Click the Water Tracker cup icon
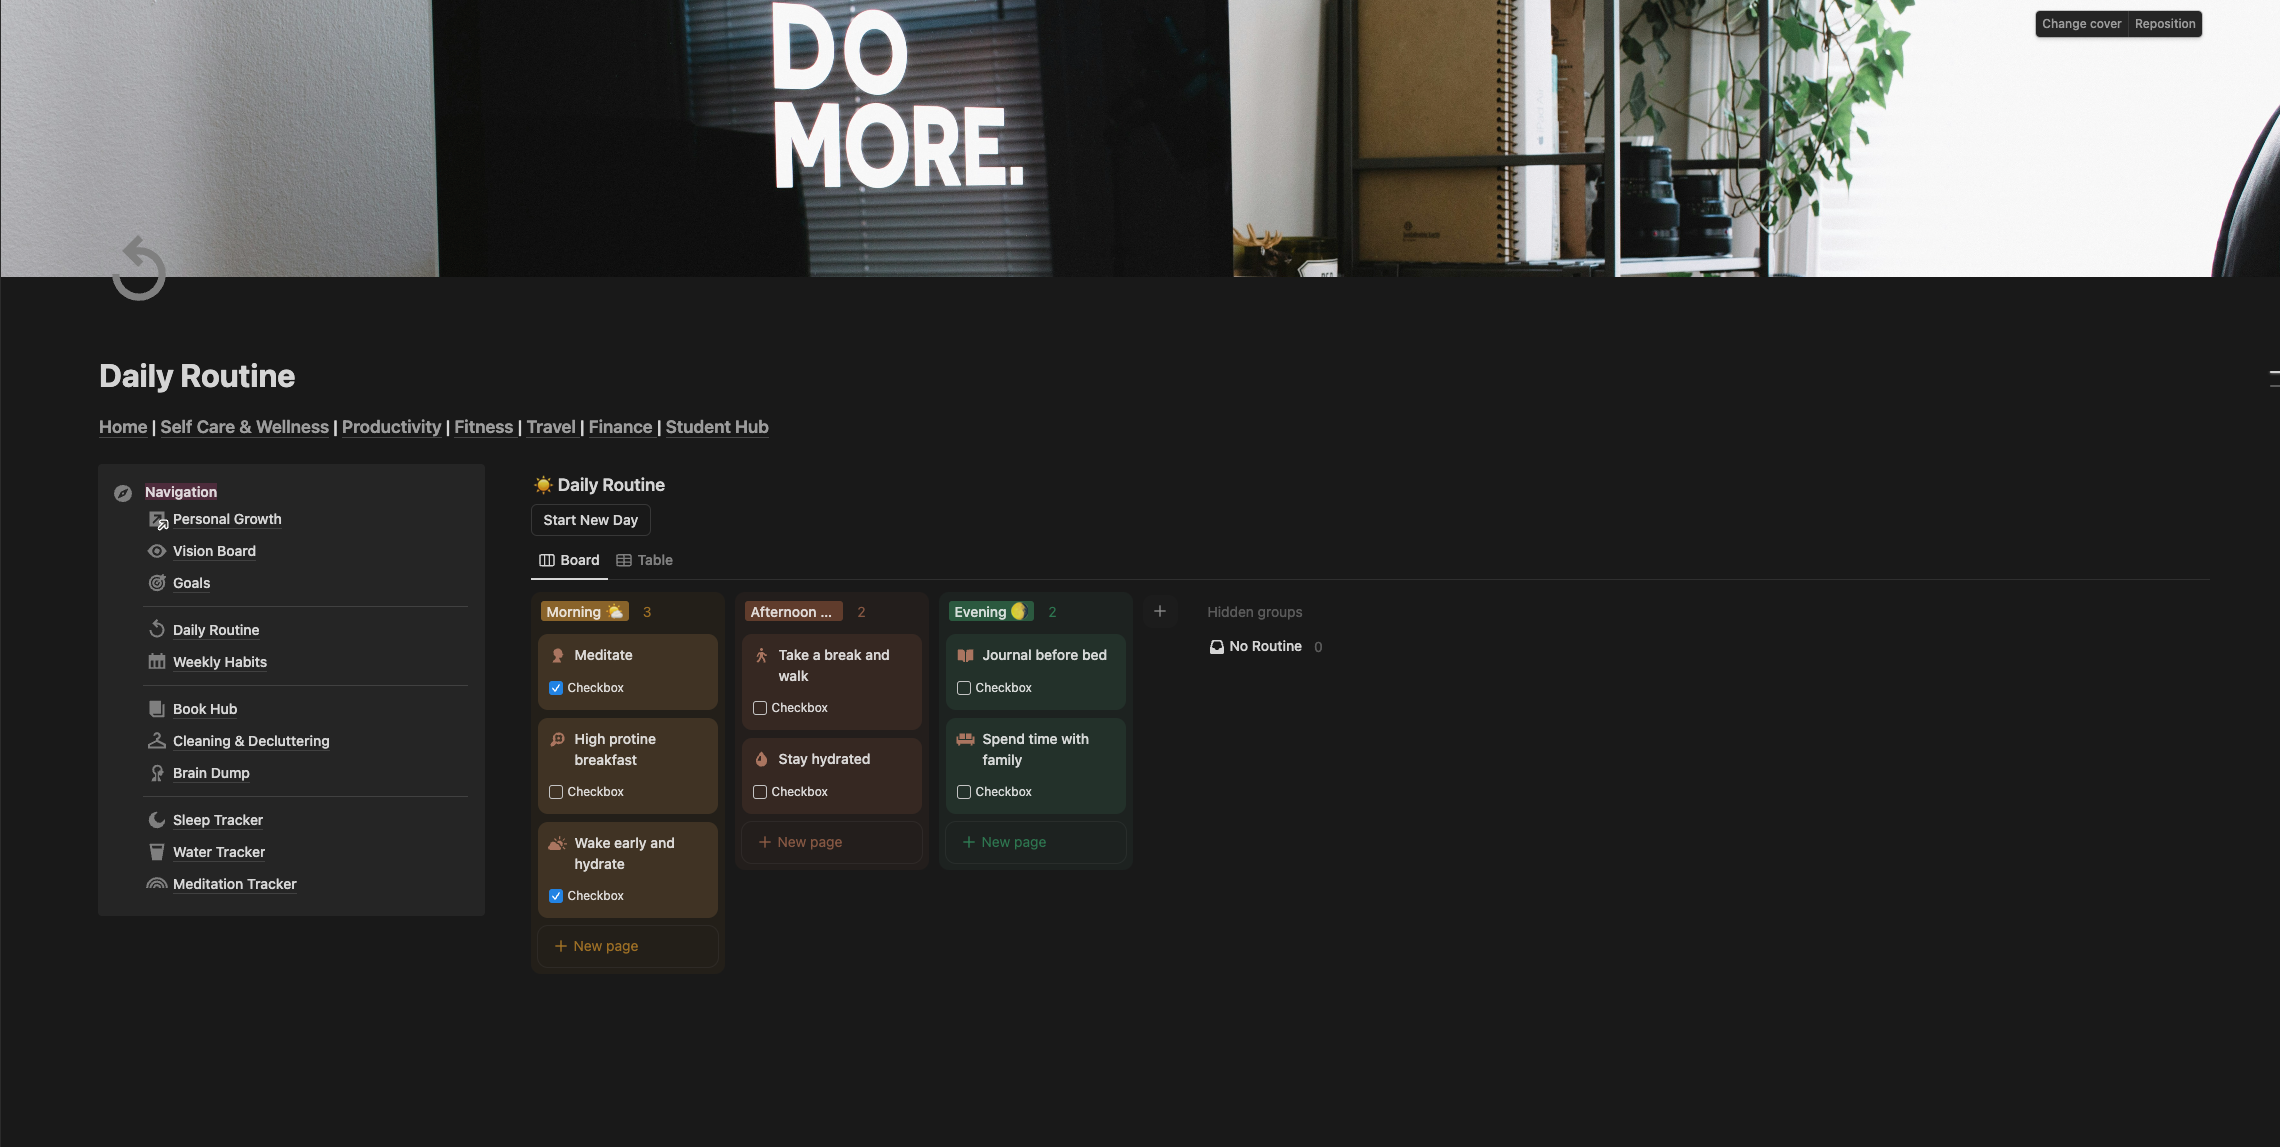2280x1147 pixels. (157, 852)
